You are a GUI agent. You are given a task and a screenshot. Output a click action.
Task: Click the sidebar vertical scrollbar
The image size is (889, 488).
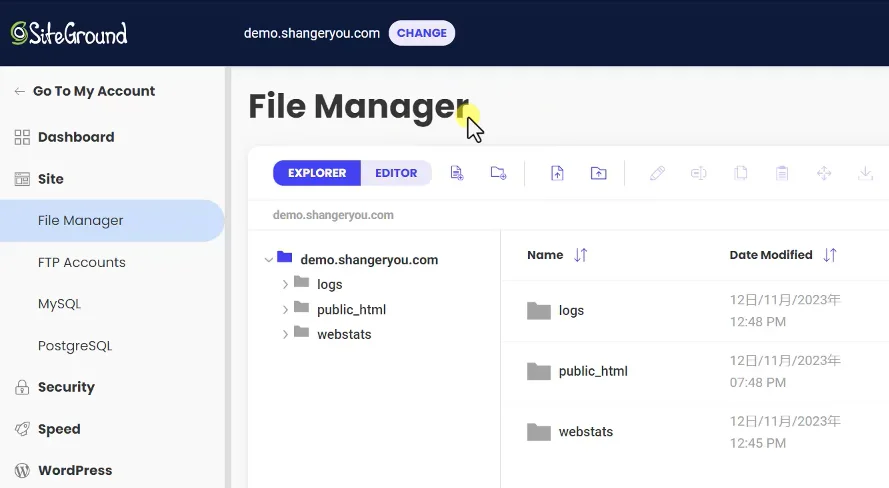(x=228, y=277)
